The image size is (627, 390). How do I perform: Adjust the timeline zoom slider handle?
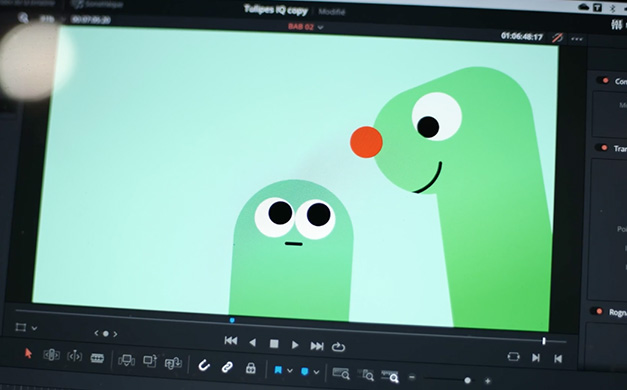(467, 380)
